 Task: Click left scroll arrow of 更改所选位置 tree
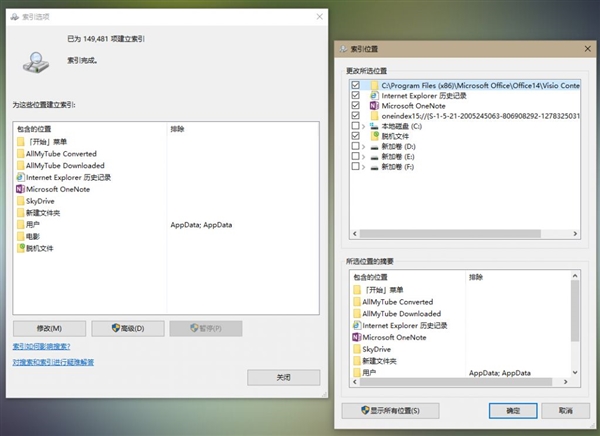click(x=355, y=234)
